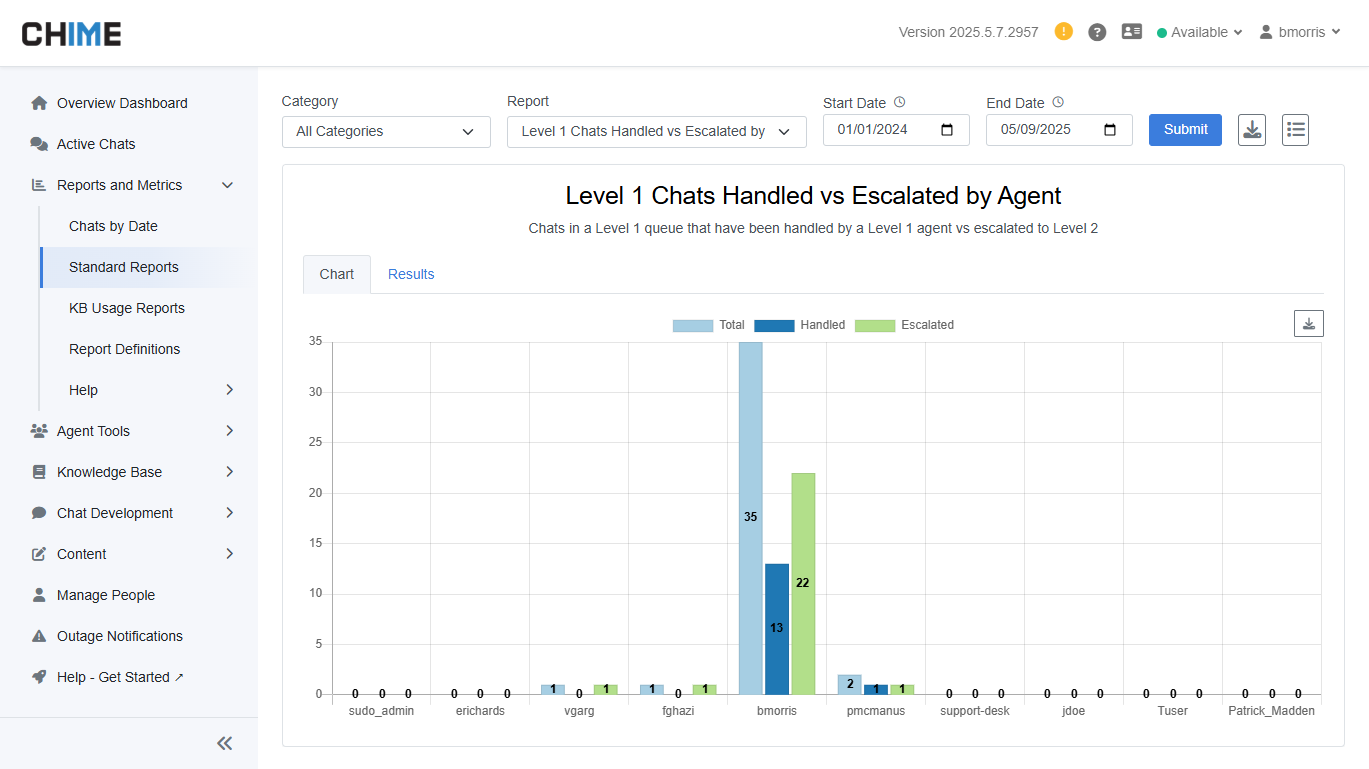Open the list view icon beside download
Viewport: 1369px width, 769px height.
[1295, 130]
